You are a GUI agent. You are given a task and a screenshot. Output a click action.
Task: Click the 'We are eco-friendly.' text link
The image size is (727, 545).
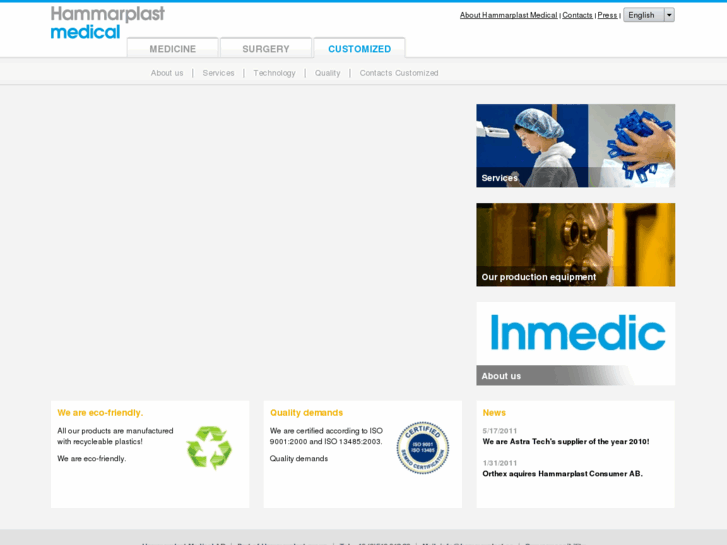coord(91,459)
